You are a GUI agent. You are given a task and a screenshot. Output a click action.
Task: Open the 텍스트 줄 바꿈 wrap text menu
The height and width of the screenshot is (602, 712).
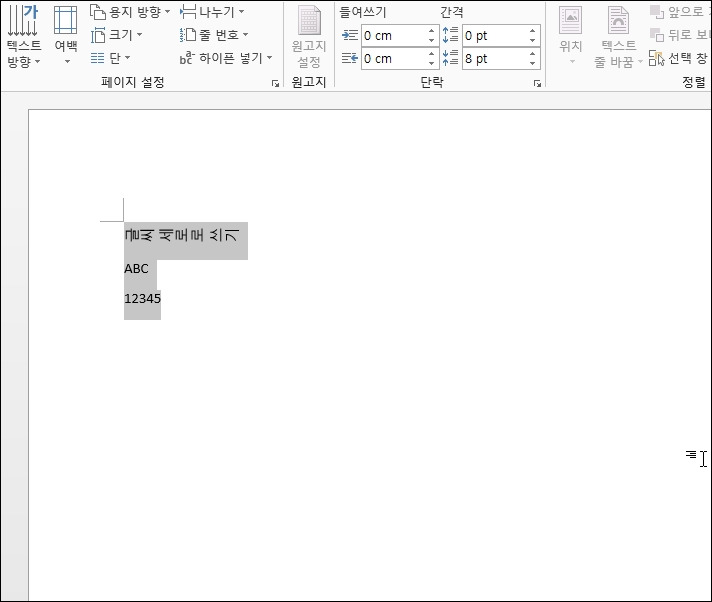618,36
